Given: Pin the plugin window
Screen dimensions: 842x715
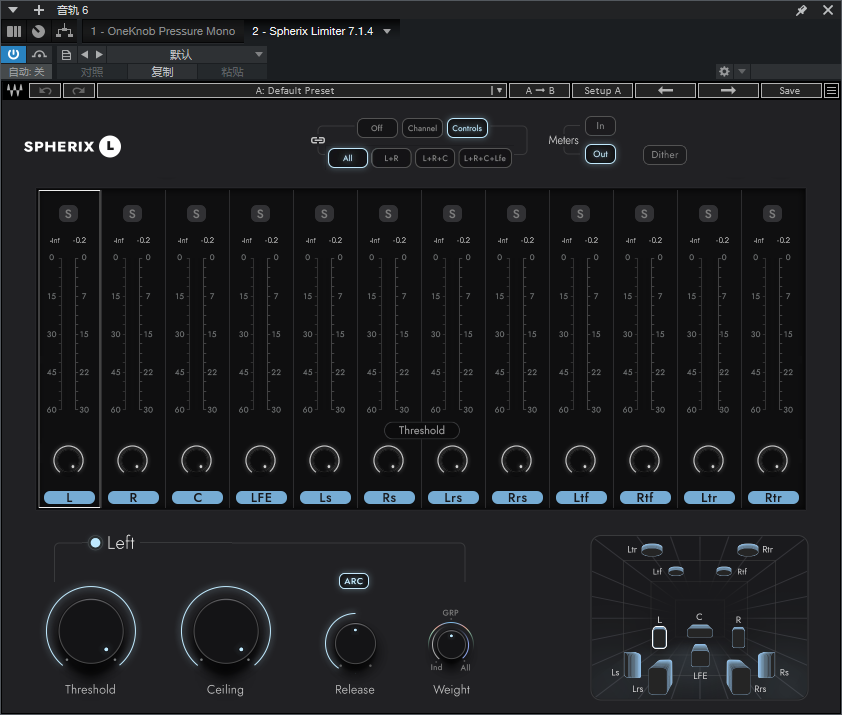Looking at the screenshot, I should [x=801, y=10].
